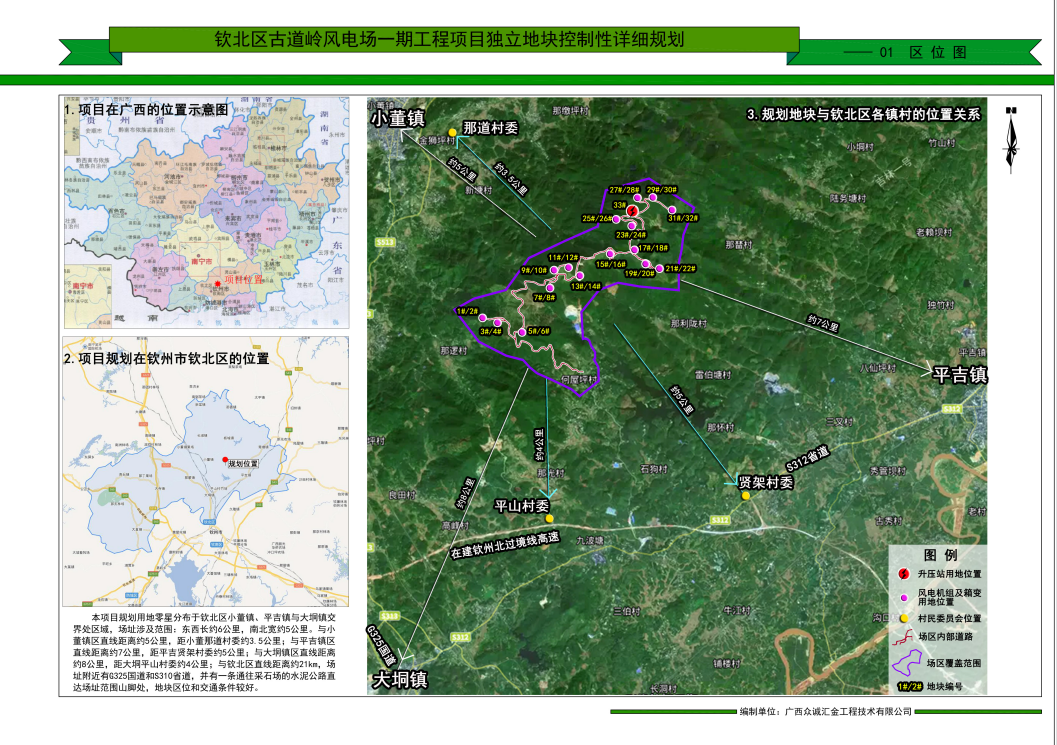1057x745 pixels.
Task: Click the 1#/2# sample label in the legend
Action: [x=908, y=687]
